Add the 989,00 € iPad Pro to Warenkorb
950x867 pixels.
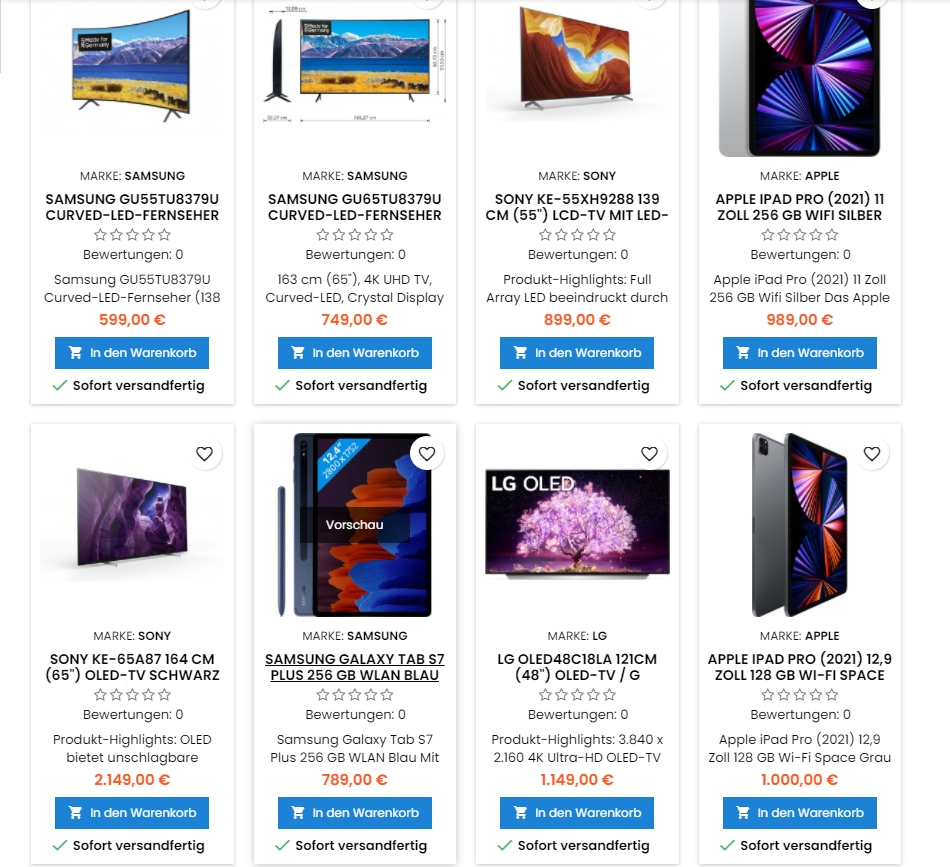(x=800, y=353)
